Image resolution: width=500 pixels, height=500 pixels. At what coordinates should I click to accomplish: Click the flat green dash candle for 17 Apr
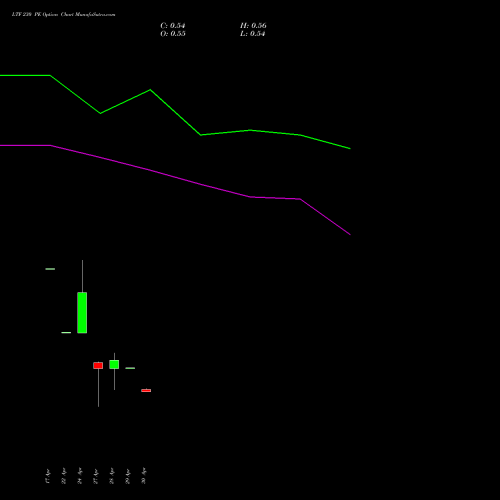pyautogui.click(x=50, y=269)
